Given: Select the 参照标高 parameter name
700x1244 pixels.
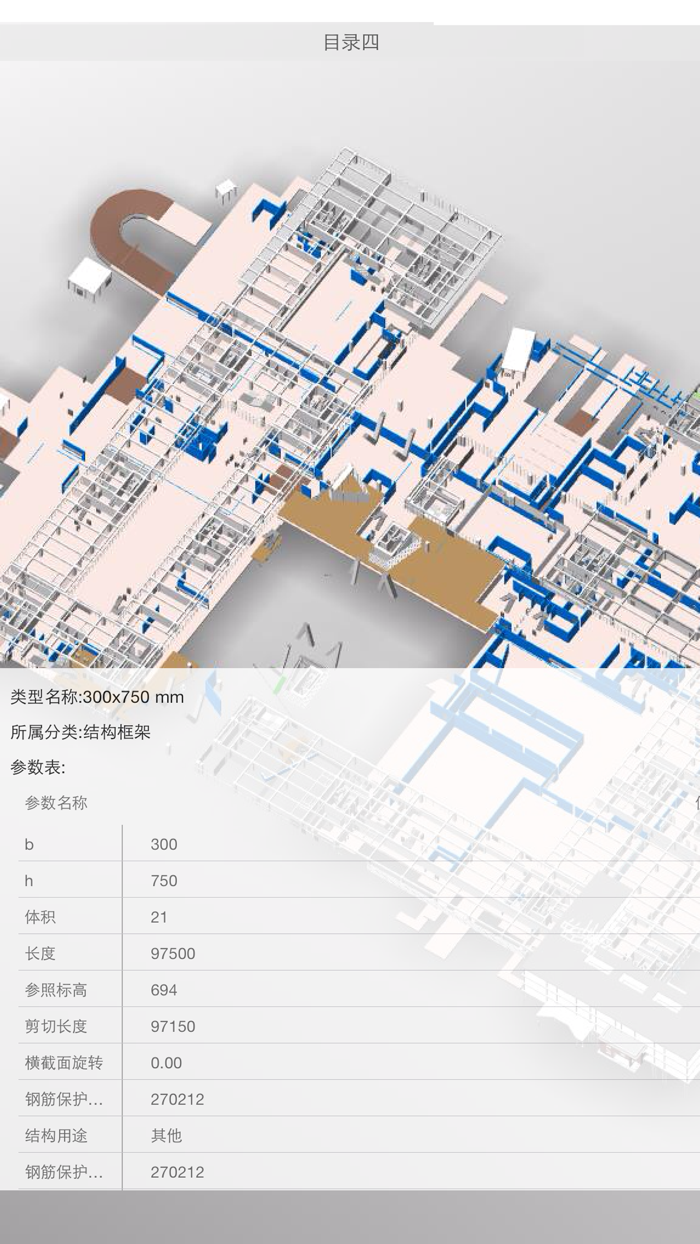Looking at the screenshot, I should [56, 990].
